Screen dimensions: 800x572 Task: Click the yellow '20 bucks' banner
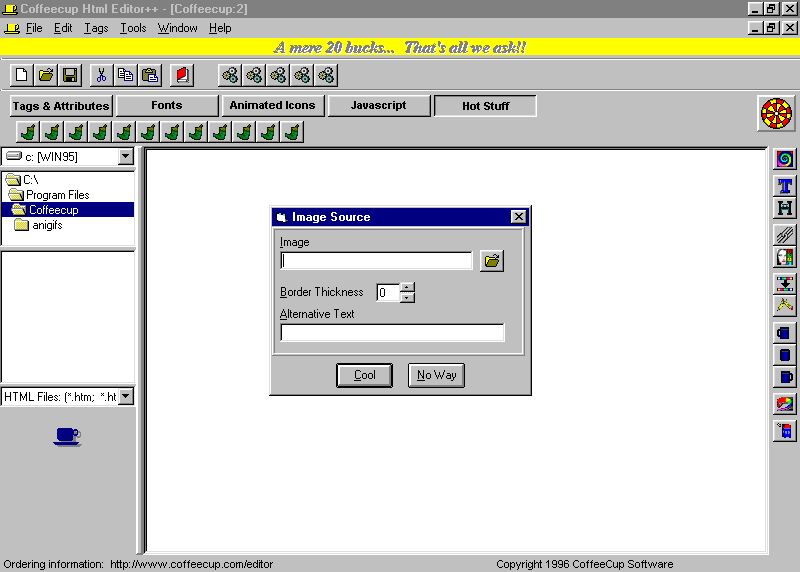click(x=400, y=47)
